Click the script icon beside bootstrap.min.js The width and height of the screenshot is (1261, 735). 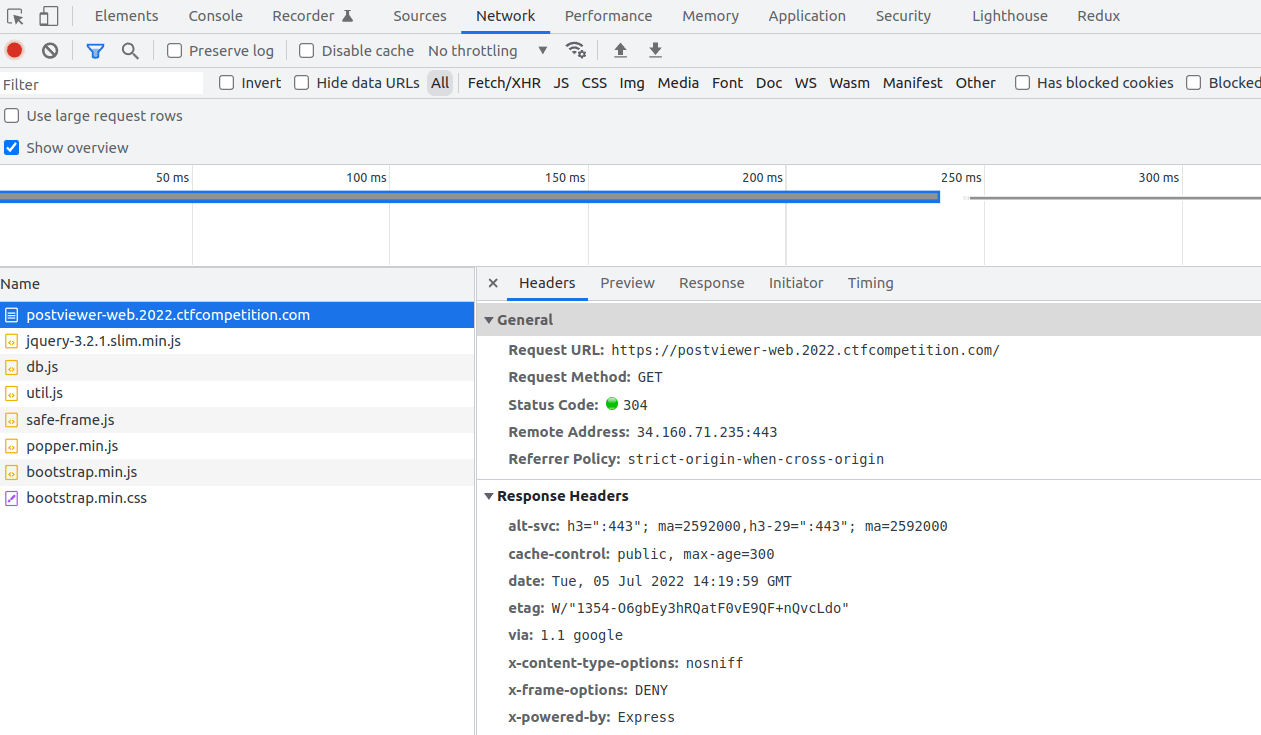pos(12,472)
